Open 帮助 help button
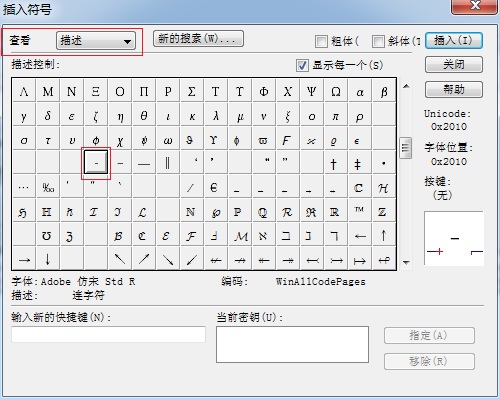The image size is (500, 399). click(454, 89)
